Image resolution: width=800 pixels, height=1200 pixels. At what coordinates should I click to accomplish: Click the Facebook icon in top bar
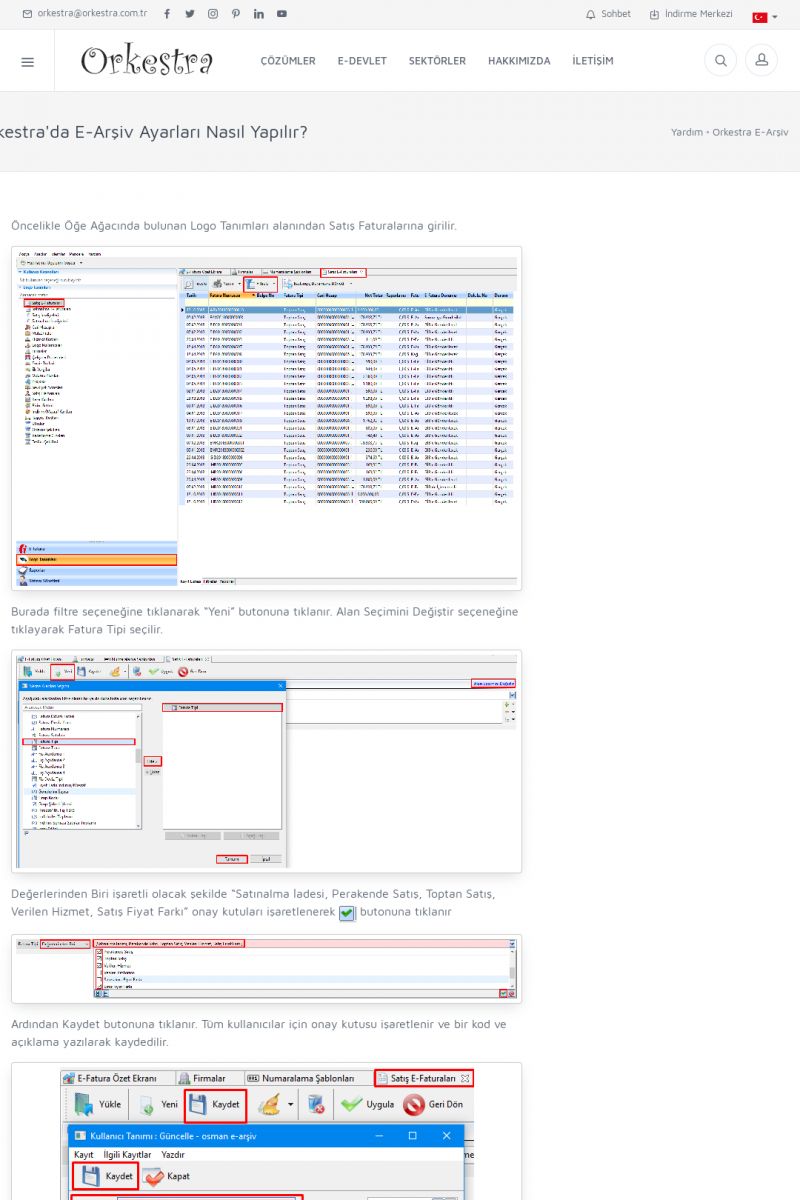(166, 14)
